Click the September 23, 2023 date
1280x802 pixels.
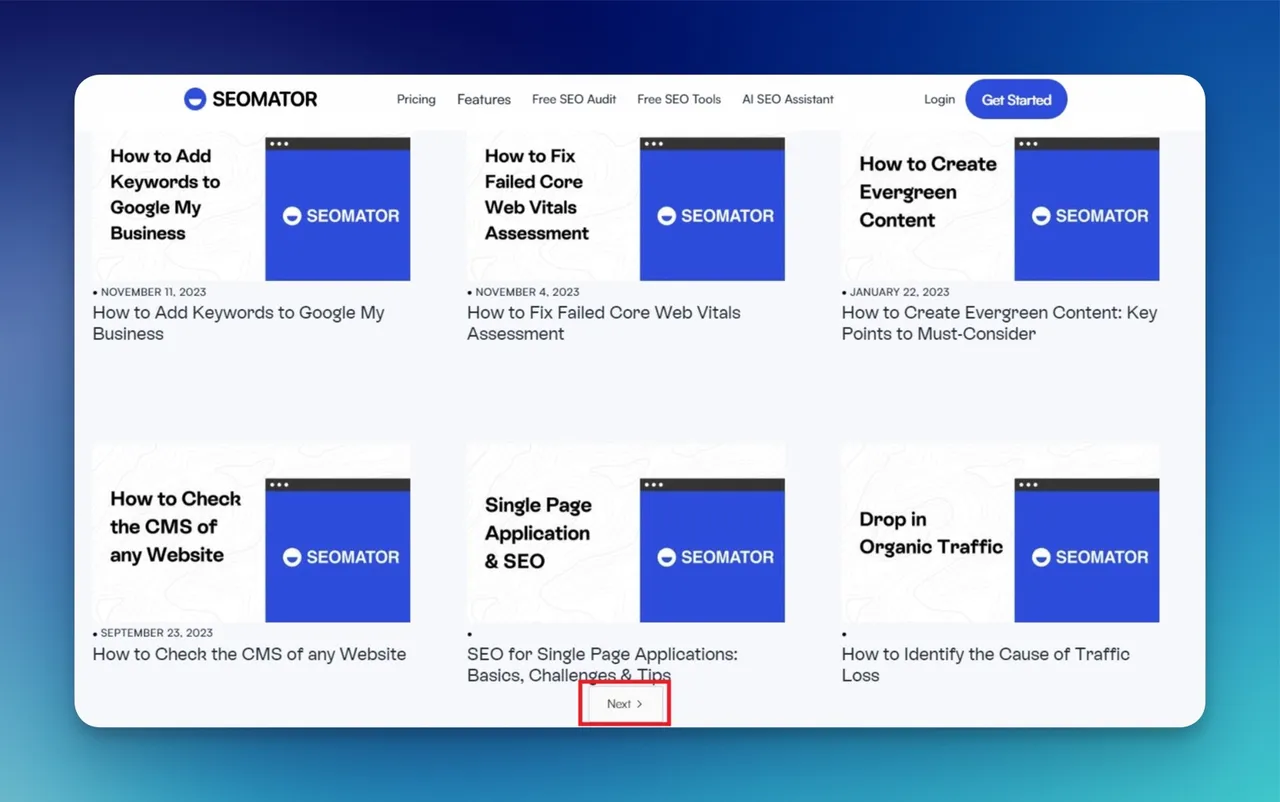pos(156,633)
